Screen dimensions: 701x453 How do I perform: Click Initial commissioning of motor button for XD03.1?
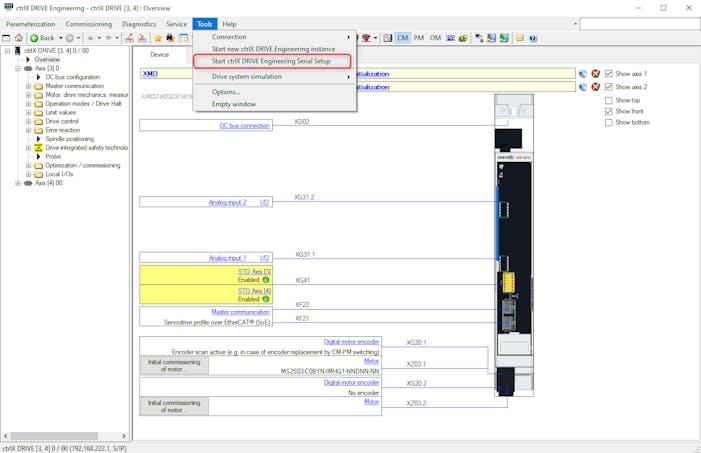tap(174, 366)
